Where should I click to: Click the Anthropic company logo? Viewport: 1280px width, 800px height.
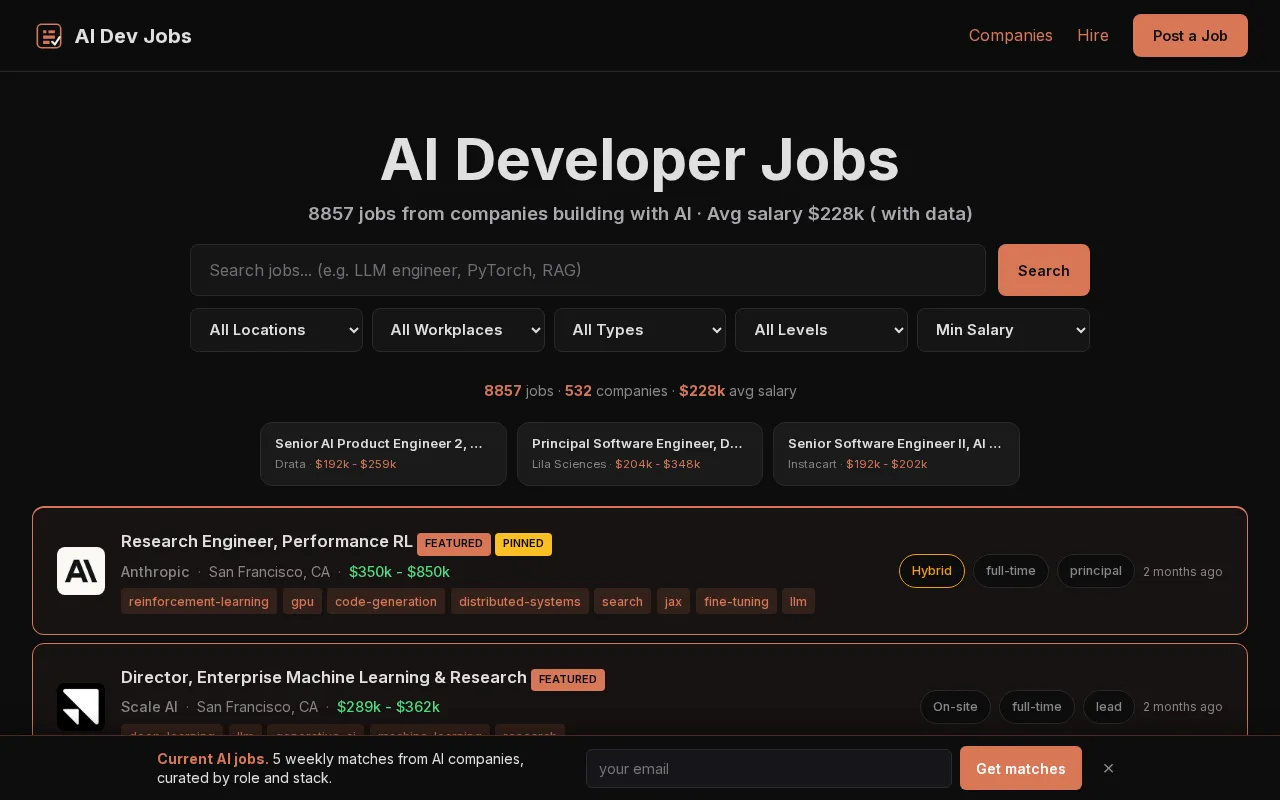click(x=81, y=571)
